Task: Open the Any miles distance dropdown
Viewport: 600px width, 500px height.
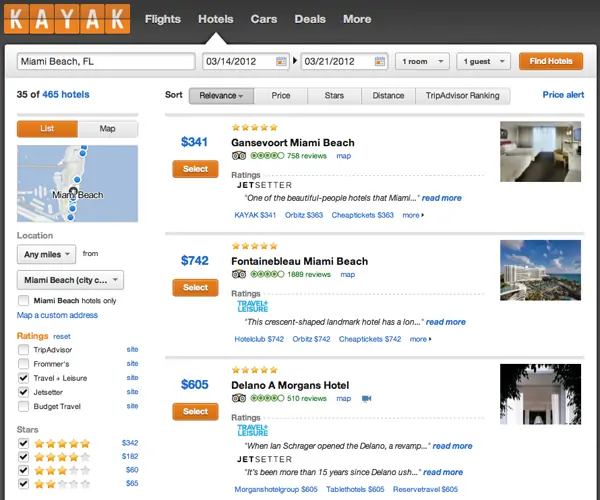Action: (46, 254)
